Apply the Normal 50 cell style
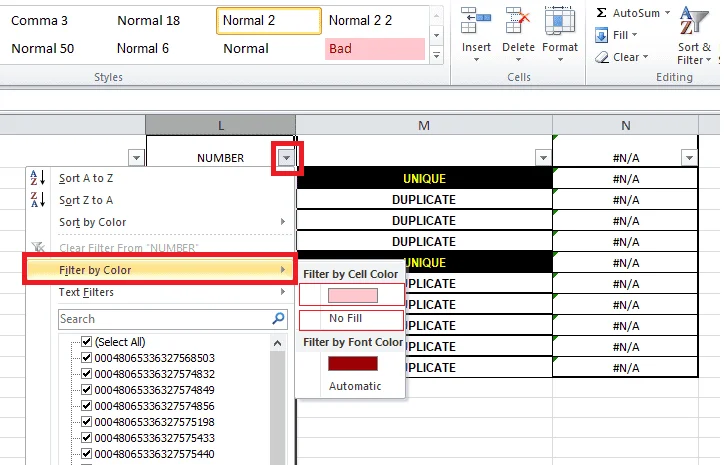Screen dimensions: 727x465 pyautogui.click(x=43, y=49)
